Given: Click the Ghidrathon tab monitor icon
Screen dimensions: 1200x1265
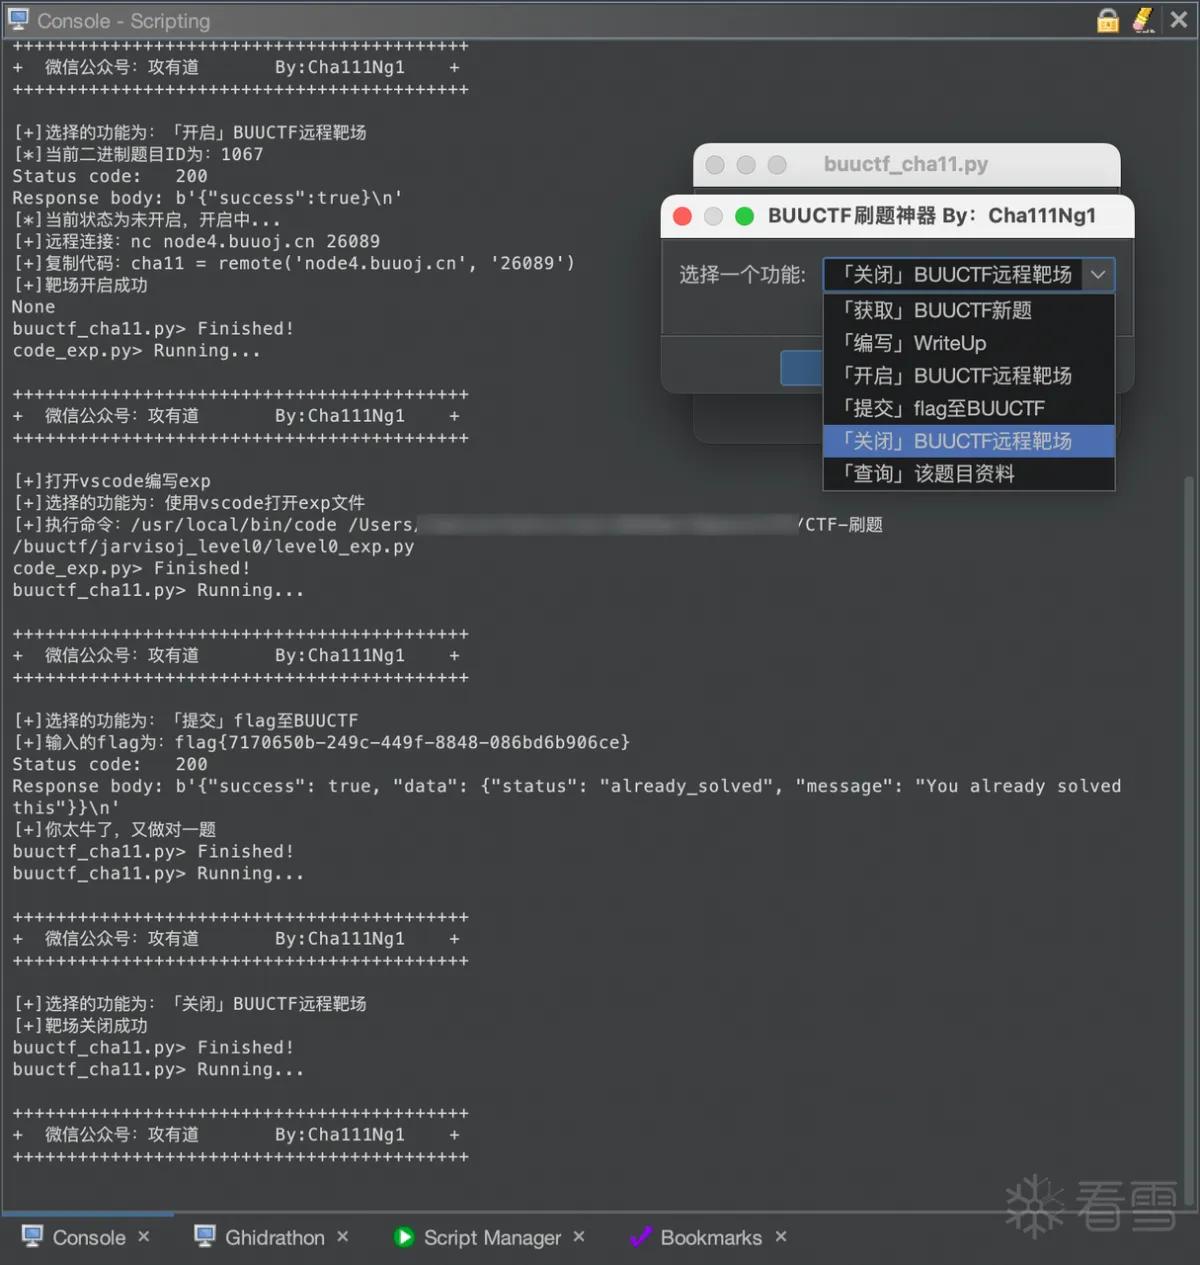Looking at the screenshot, I should point(205,1237).
